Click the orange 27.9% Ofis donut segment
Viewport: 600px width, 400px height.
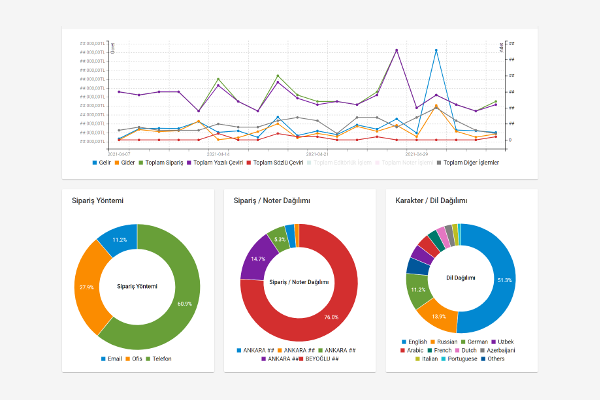tap(86, 287)
